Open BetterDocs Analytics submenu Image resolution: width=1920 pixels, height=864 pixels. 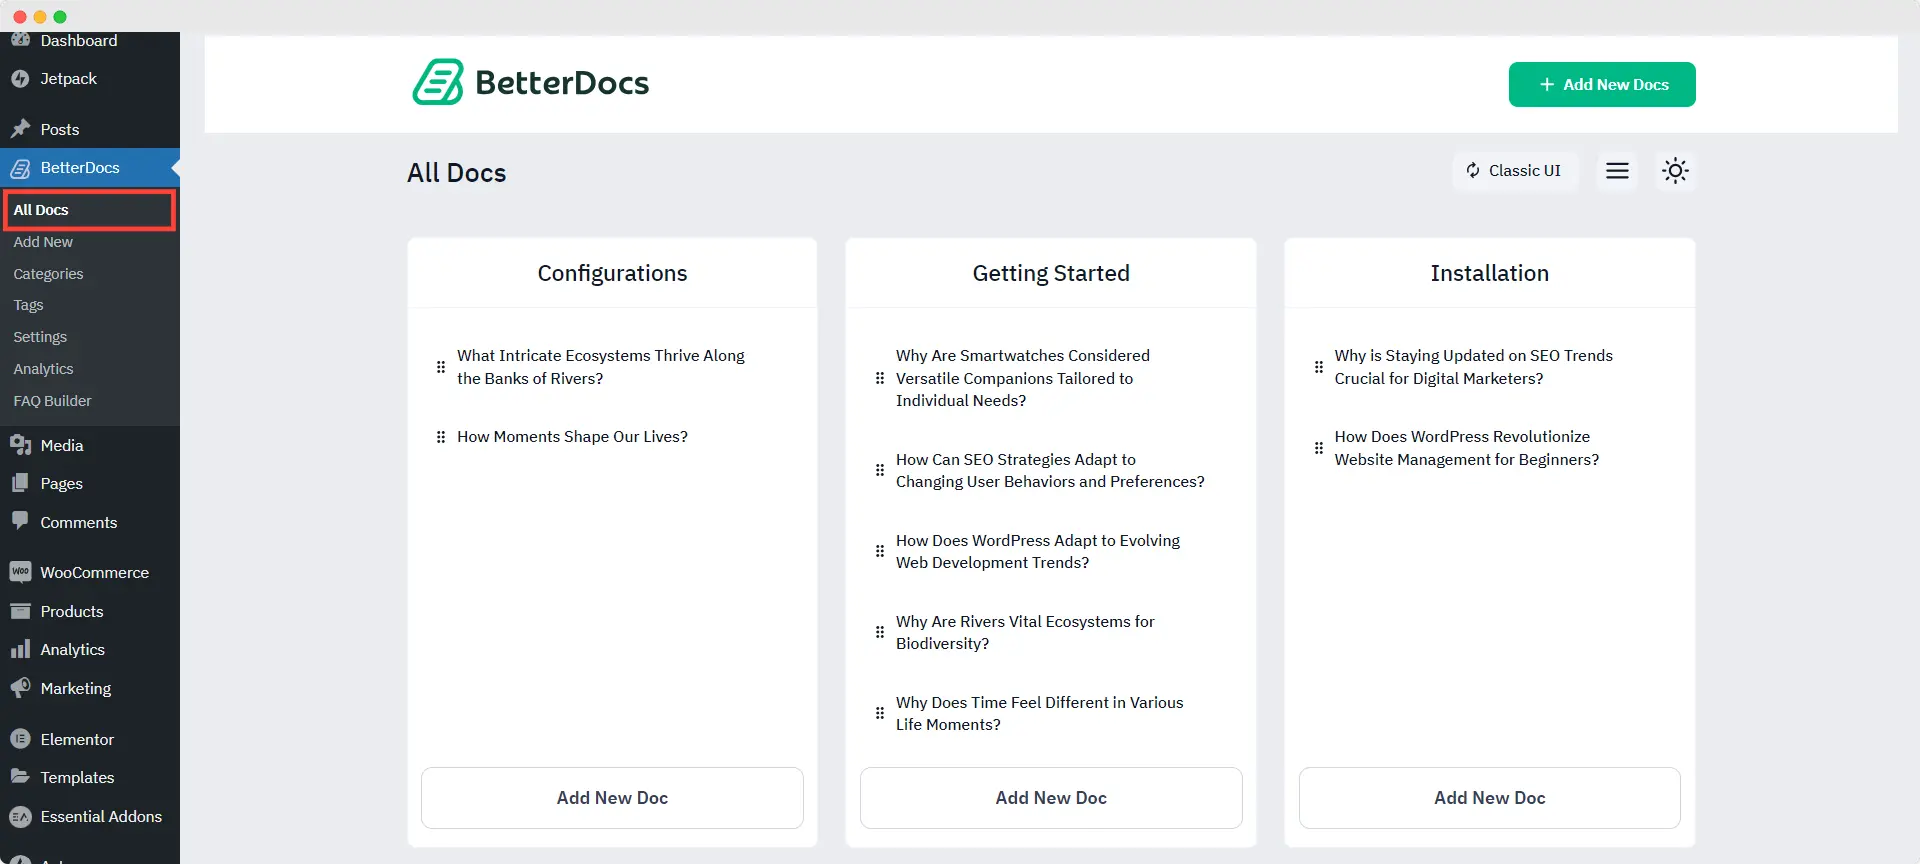(43, 369)
